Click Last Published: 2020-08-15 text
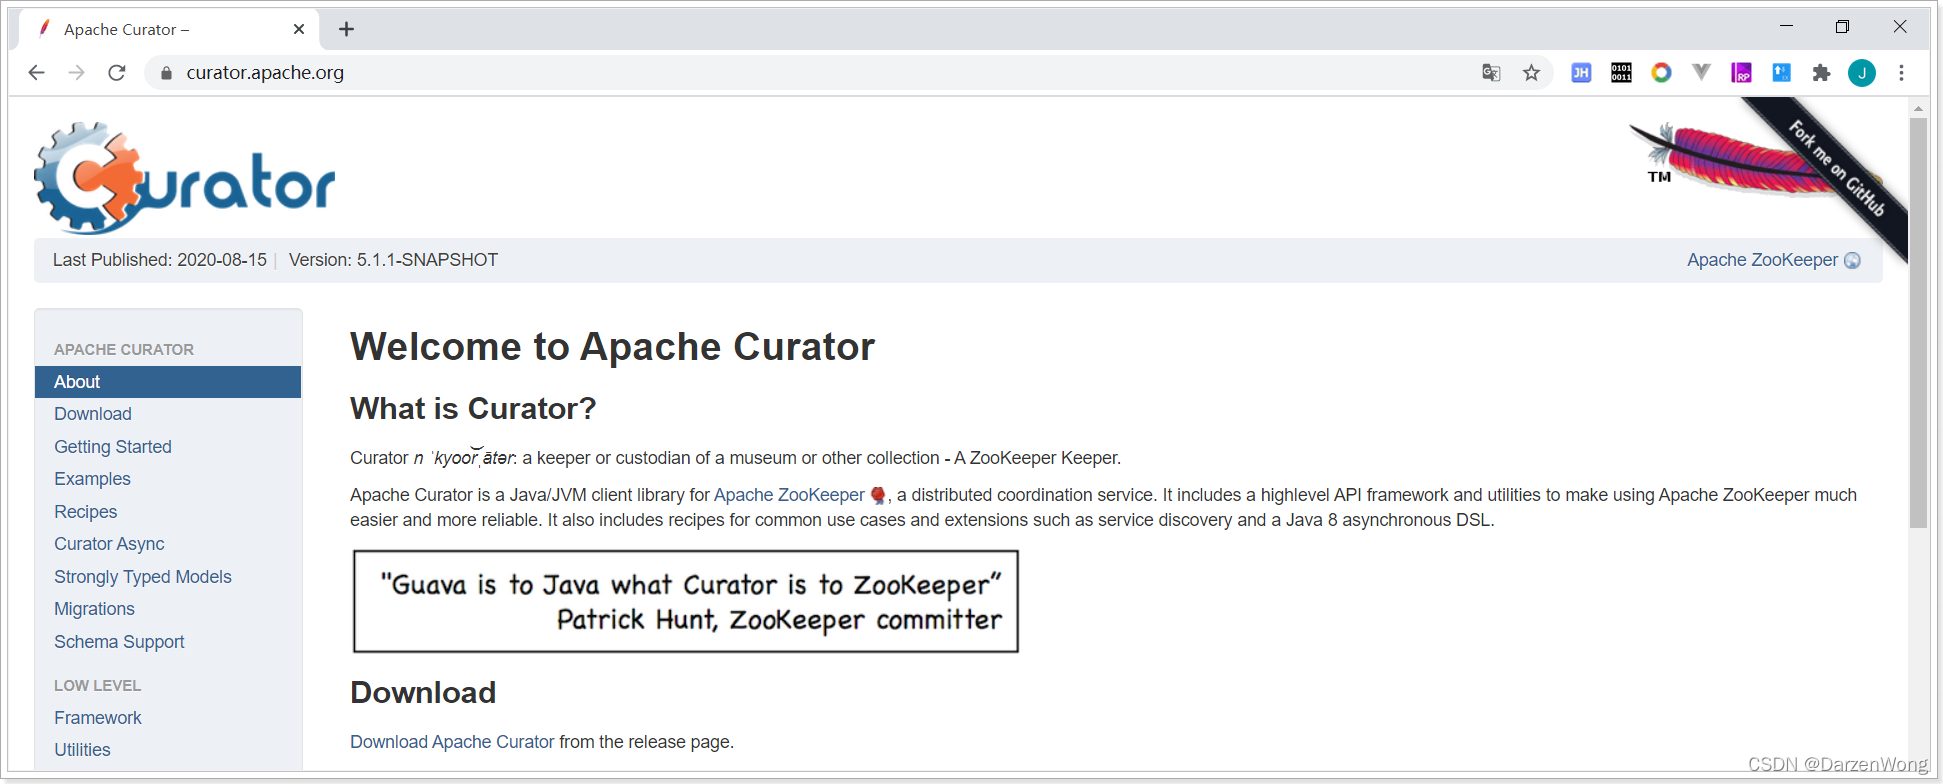This screenshot has height=784, width=1943. pos(160,260)
